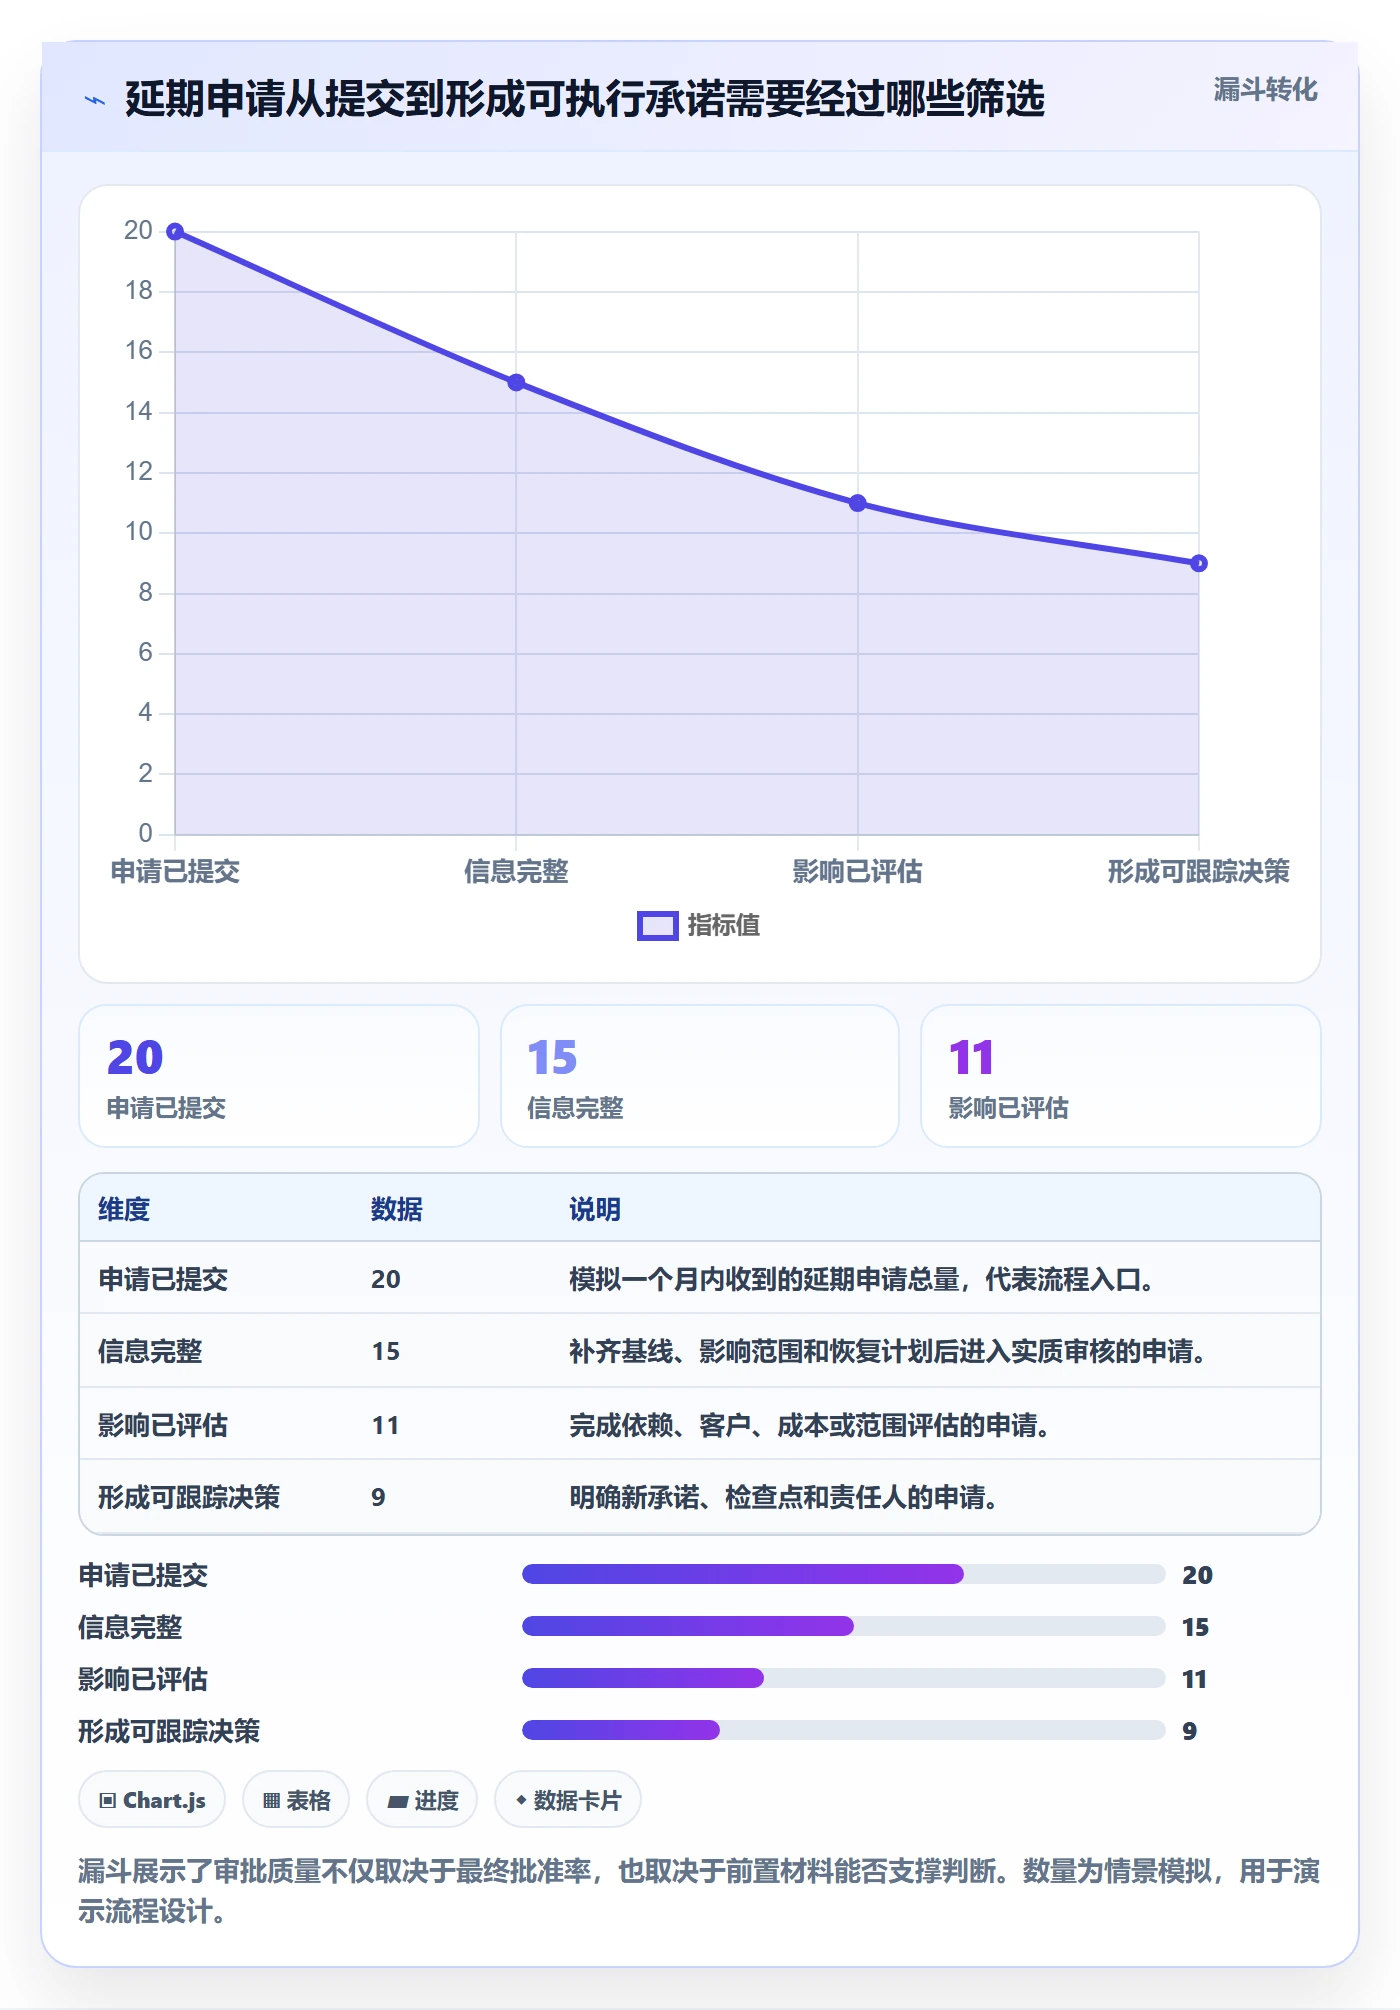Click the stat card showing 15 信息完整

[x=700, y=1076]
